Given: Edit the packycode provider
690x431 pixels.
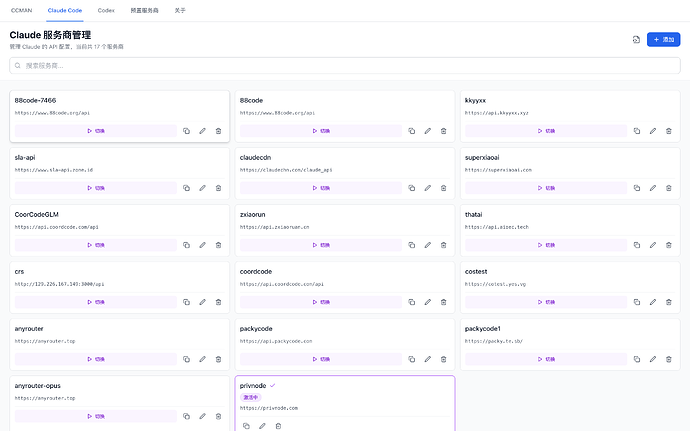Looking at the screenshot, I should pos(428,359).
